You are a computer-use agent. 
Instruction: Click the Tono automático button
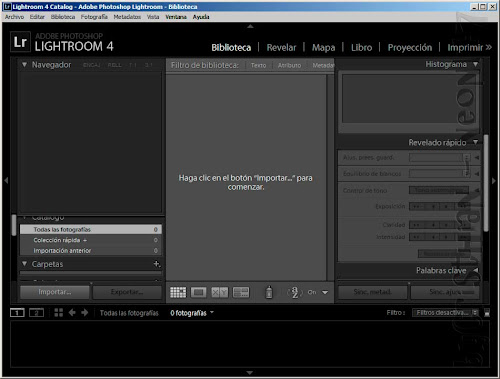439,190
